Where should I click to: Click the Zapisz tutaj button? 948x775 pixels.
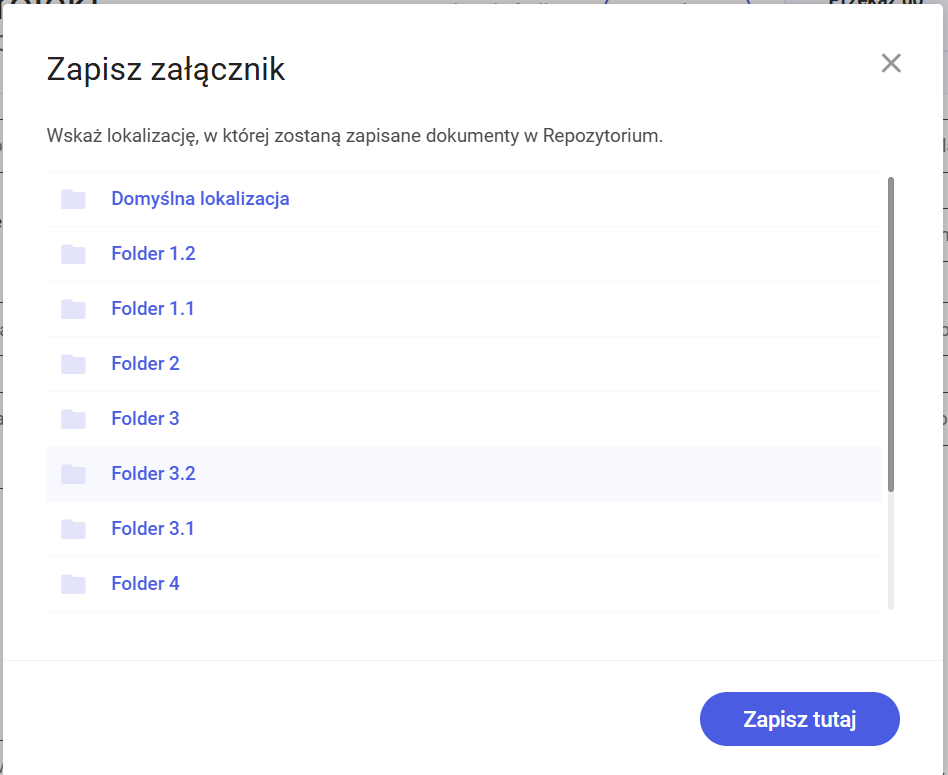[799, 719]
